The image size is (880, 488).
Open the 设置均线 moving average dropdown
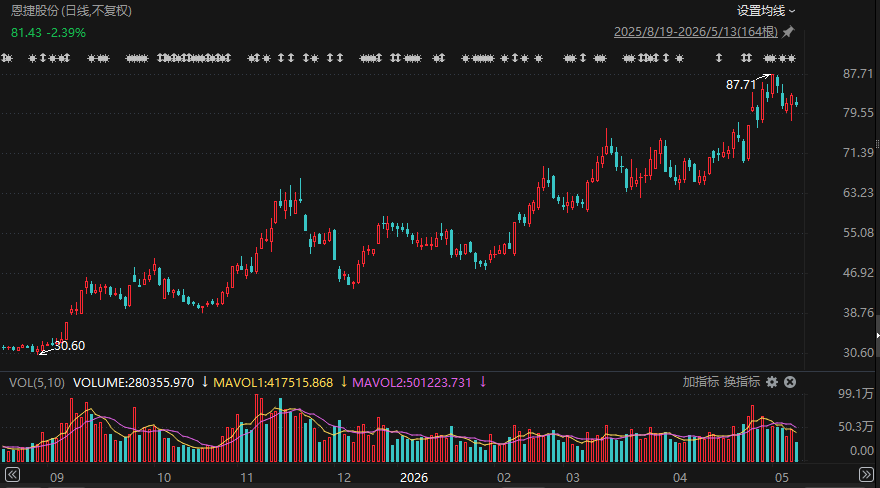[766, 11]
